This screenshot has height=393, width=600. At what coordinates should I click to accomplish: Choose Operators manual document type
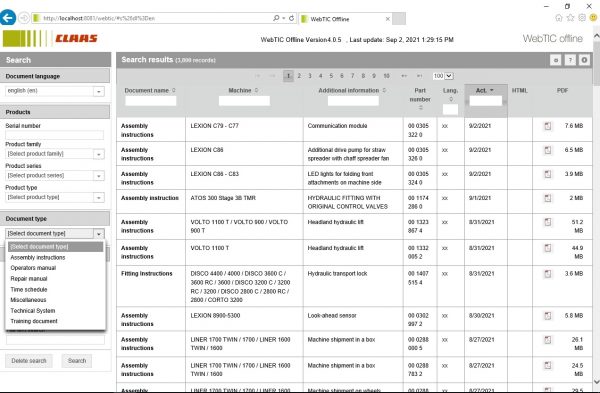(33, 268)
